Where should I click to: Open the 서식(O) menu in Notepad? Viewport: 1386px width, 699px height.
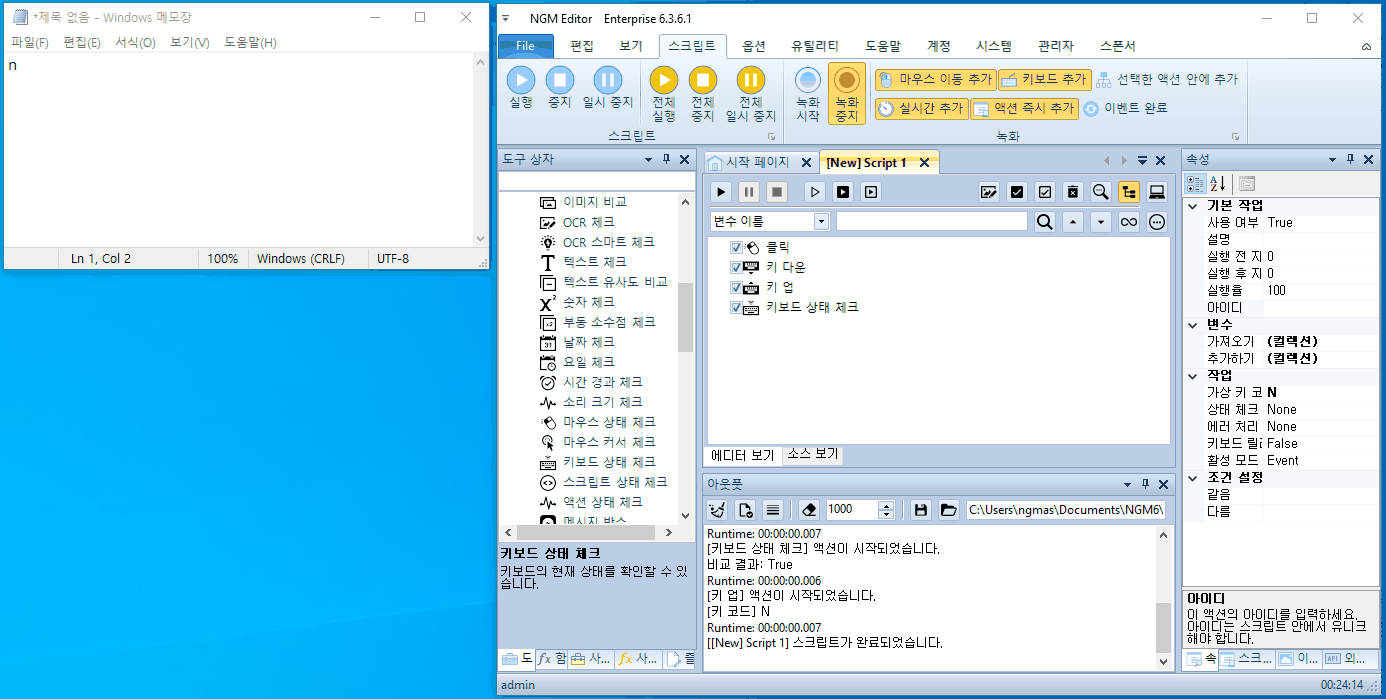pos(135,42)
